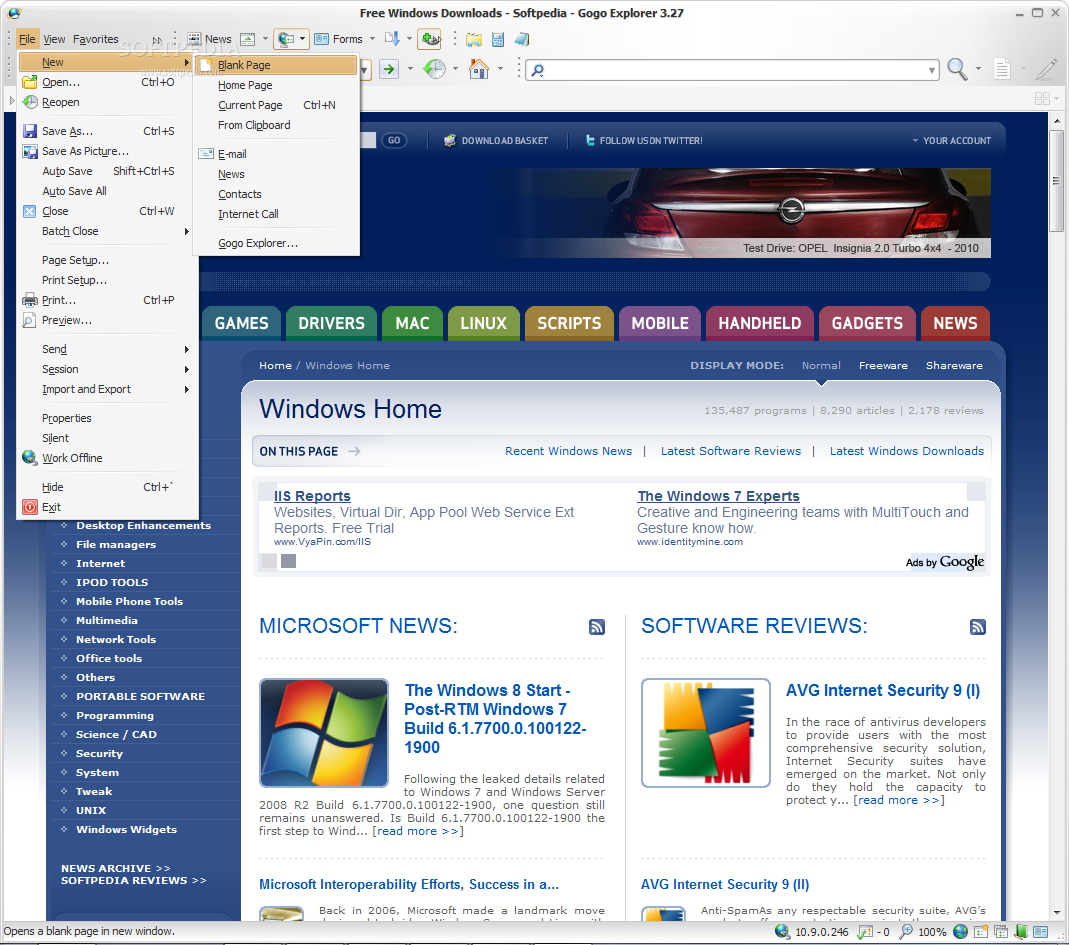Click the zoom magnifier in status bar
This screenshot has height=945, width=1069.
point(906,931)
